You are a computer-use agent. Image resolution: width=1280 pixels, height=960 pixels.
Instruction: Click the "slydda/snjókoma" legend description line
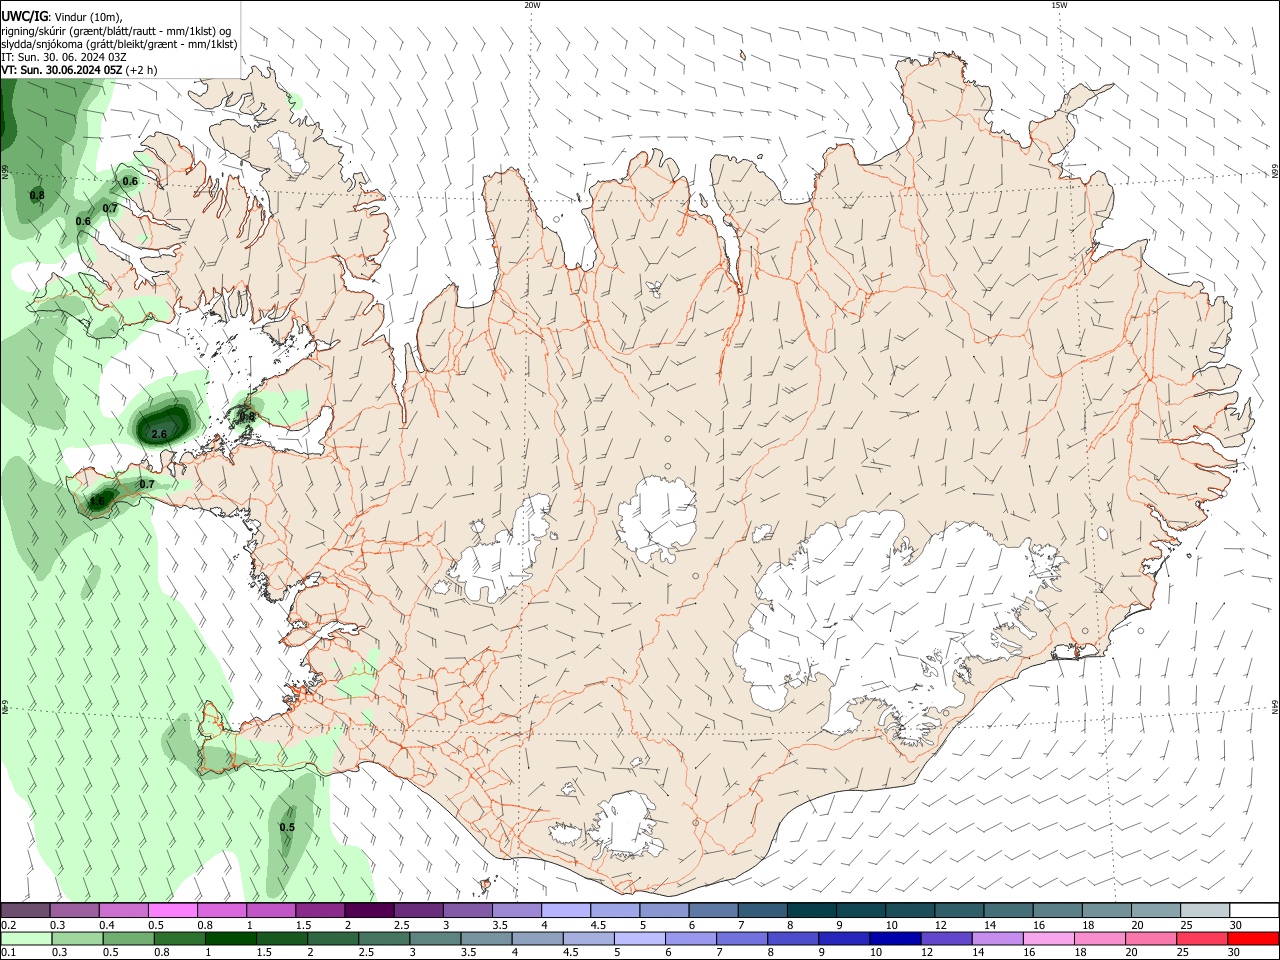point(119,44)
